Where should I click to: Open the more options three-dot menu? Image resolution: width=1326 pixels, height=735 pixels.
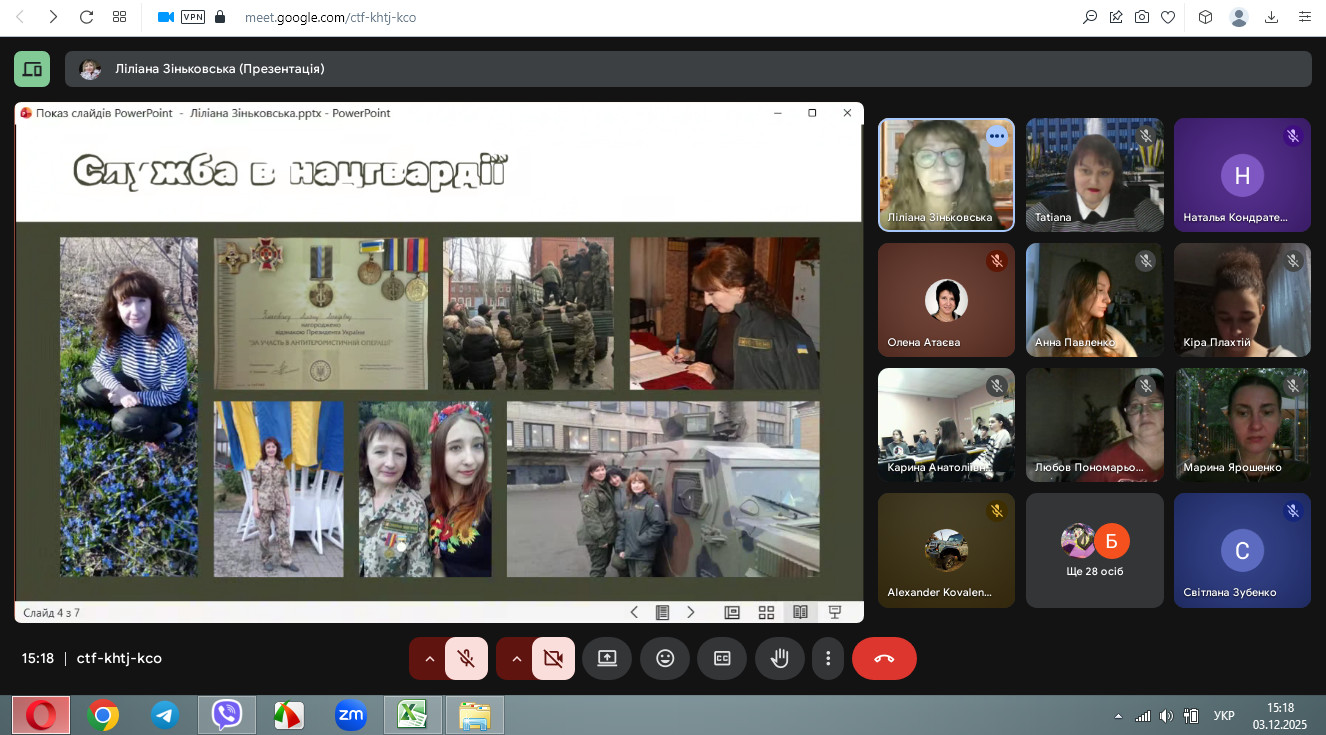pos(828,659)
